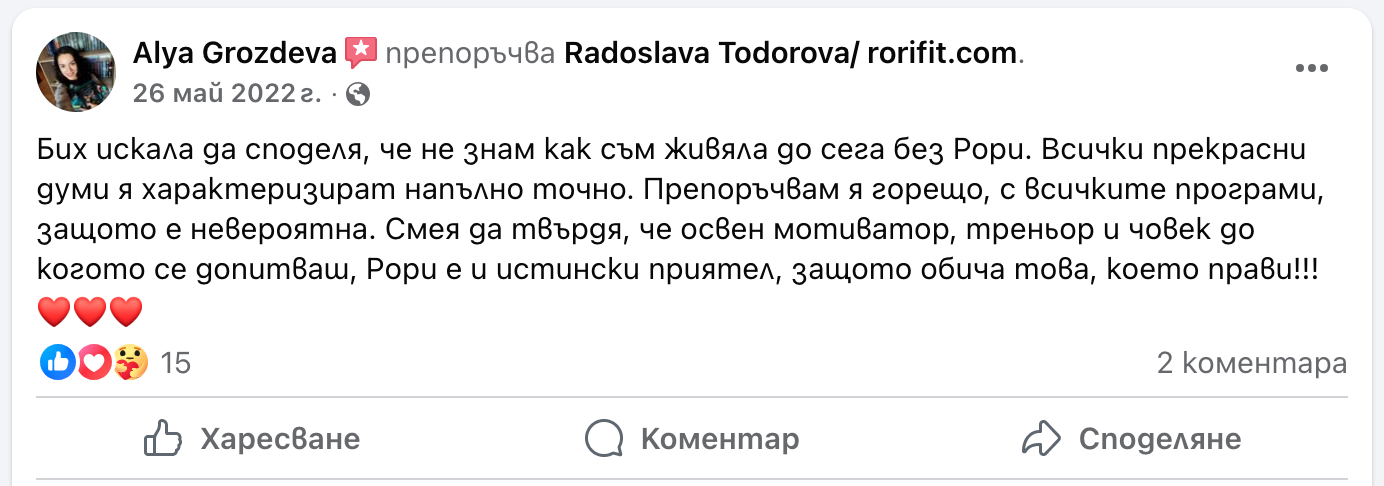Show who reacted via the 15 count
The width and height of the screenshot is (1384, 486).
(175, 363)
